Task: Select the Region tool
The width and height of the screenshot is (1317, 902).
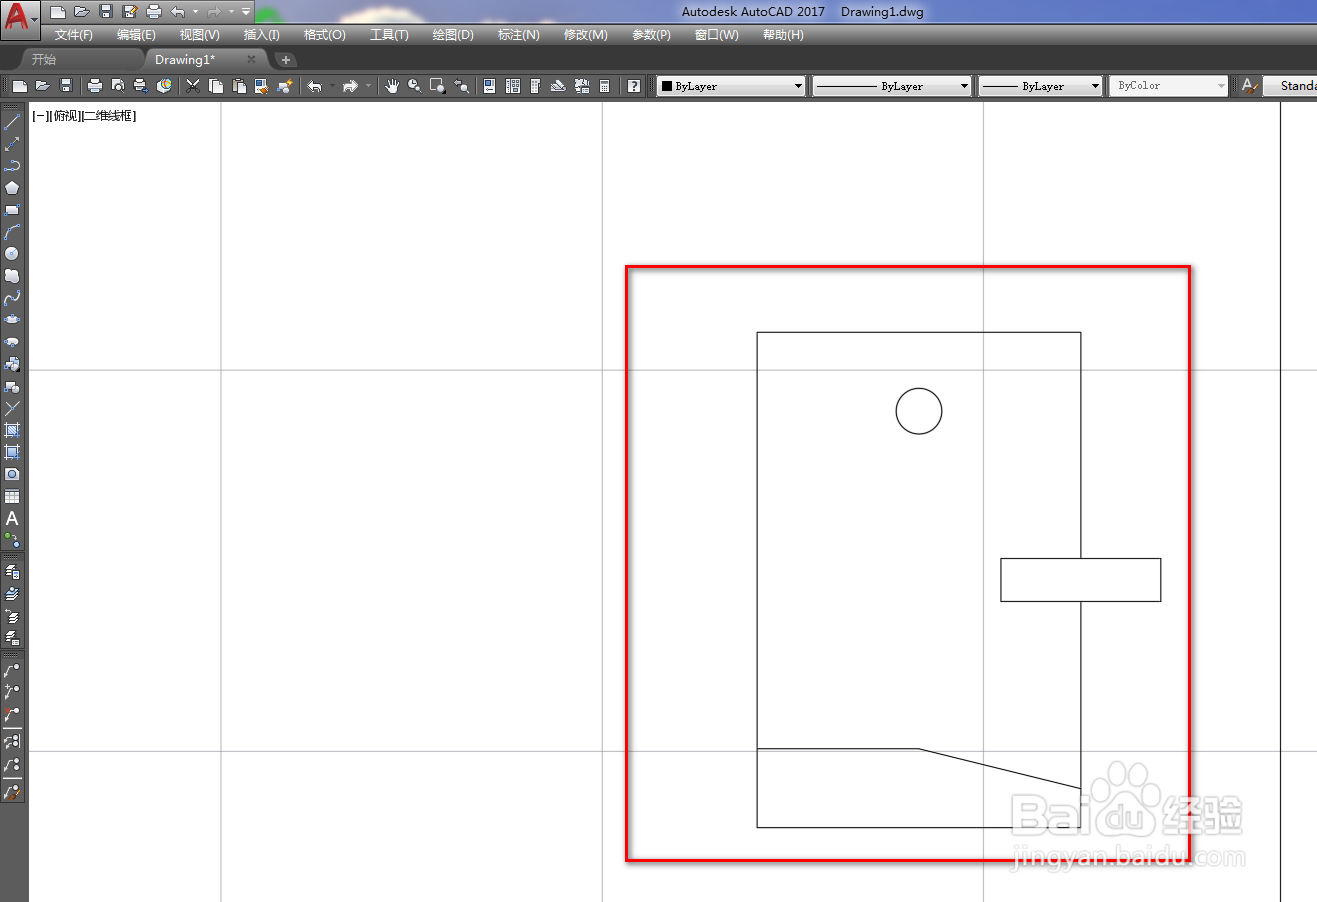Action: 12,474
